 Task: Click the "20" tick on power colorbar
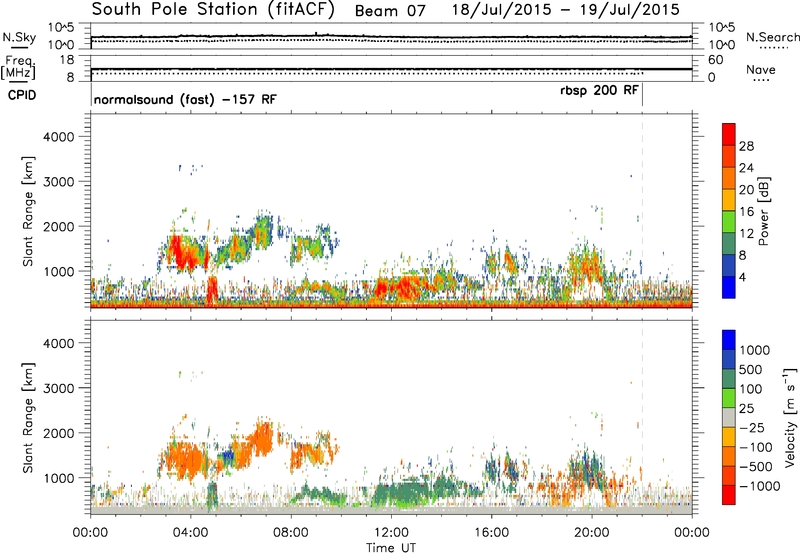pos(746,190)
